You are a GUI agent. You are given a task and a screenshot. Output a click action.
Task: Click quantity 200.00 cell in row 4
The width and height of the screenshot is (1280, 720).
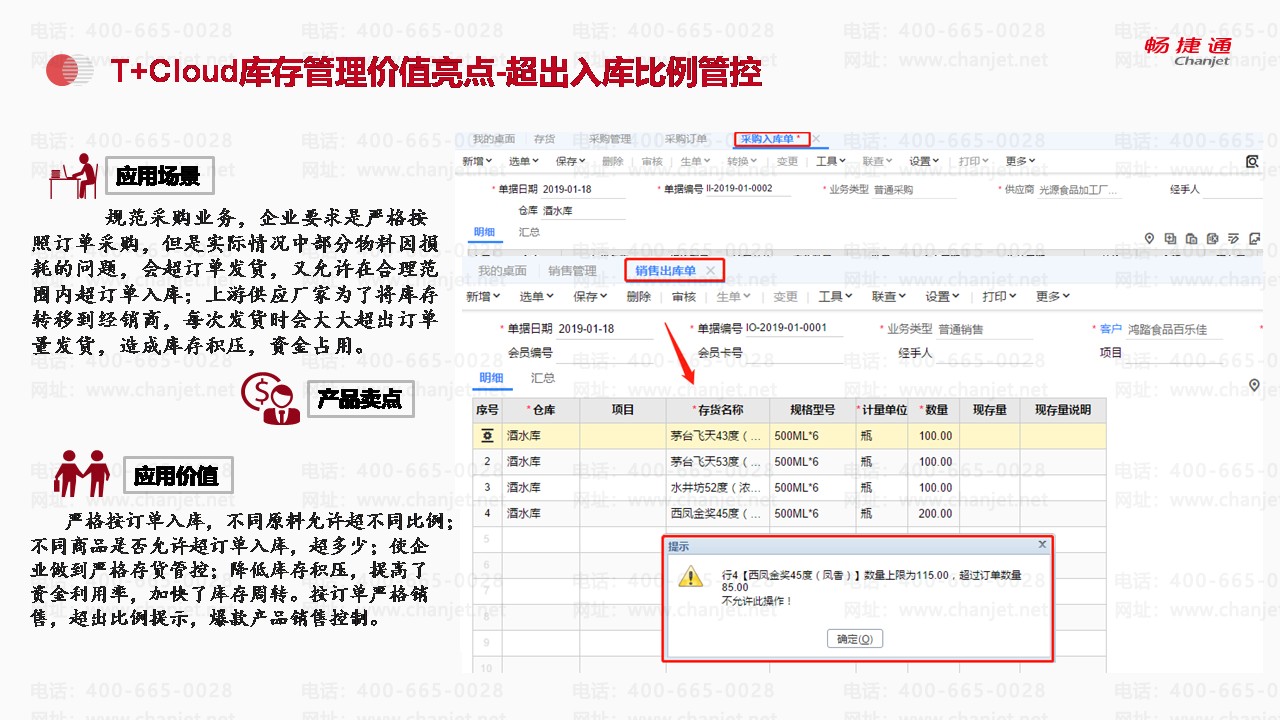click(x=934, y=514)
